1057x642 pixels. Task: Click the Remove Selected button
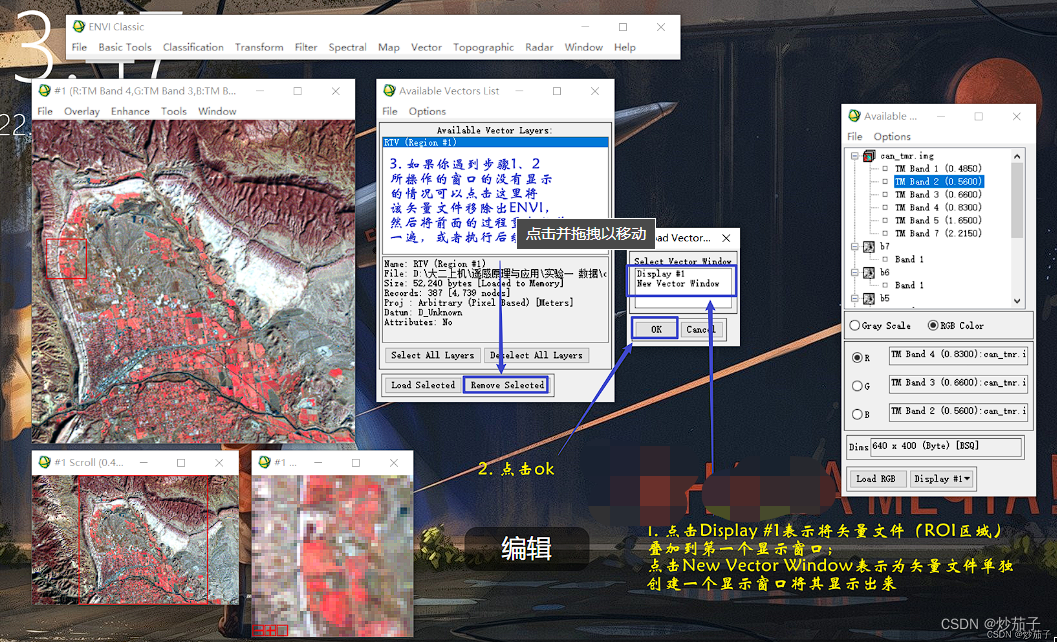pos(507,385)
